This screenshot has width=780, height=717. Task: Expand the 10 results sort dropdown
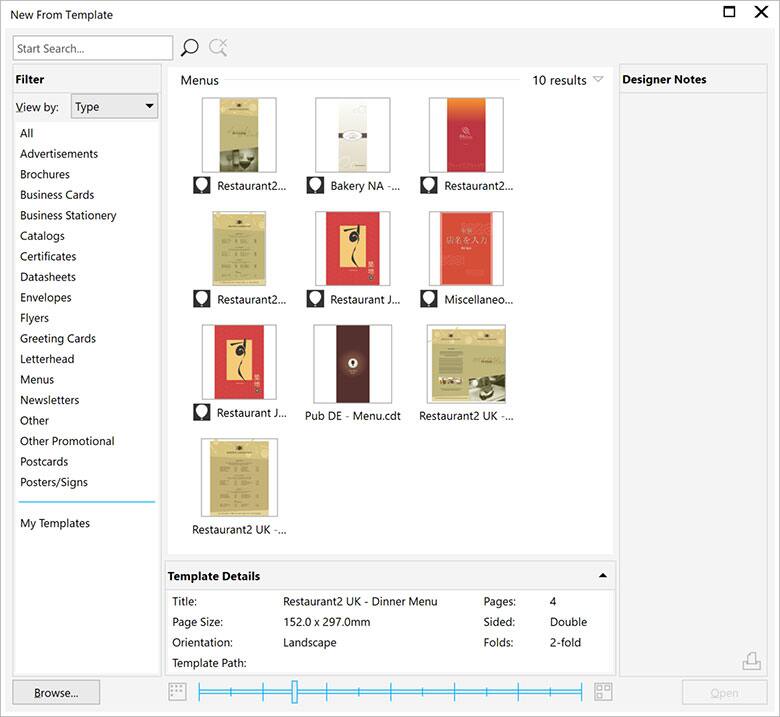pos(598,80)
